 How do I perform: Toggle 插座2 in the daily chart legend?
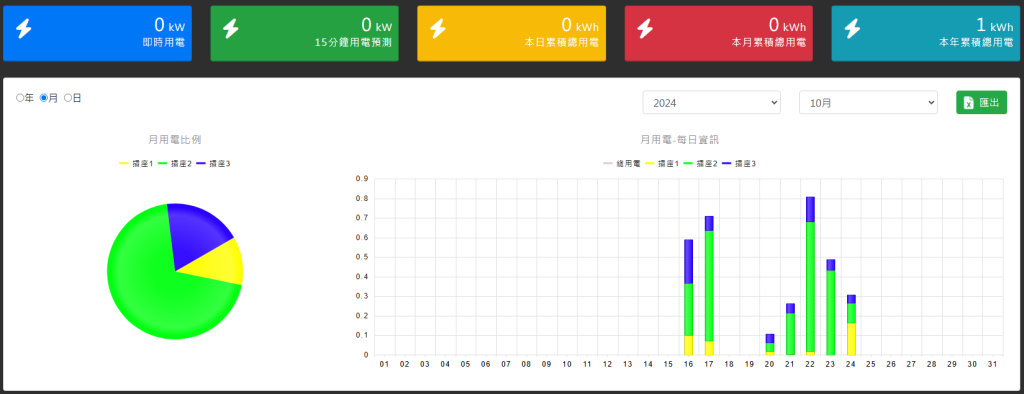tap(700, 163)
